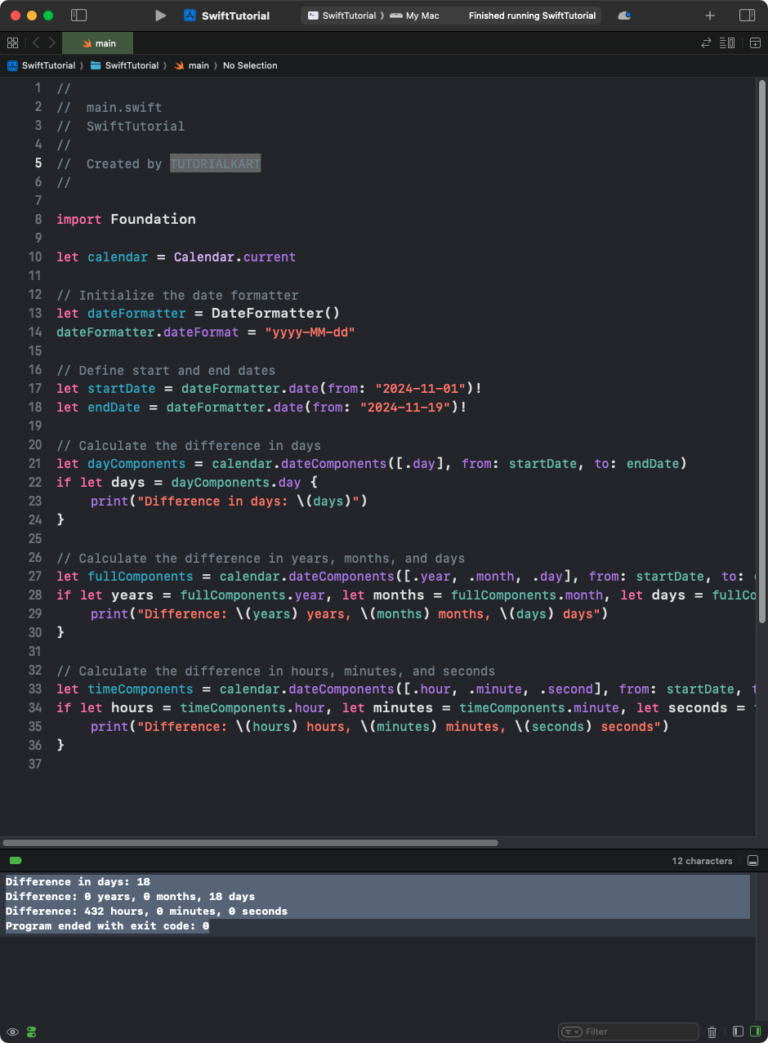Toggle the navigator sidebar icon
This screenshot has height=1043, width=768.
pyautogui.click(x=79, y=15)
